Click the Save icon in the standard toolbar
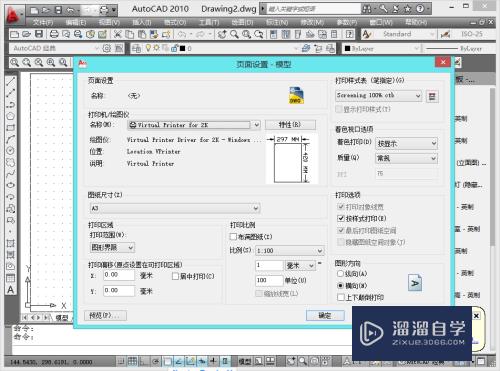 (39, 34)
